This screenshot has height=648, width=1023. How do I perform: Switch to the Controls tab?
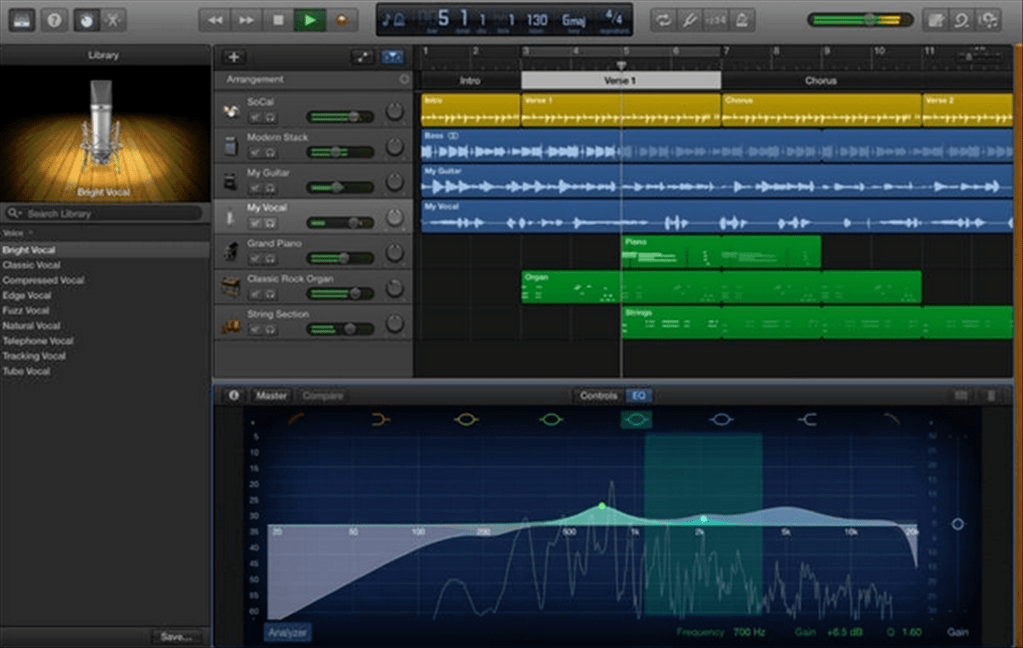pos(598,396)
